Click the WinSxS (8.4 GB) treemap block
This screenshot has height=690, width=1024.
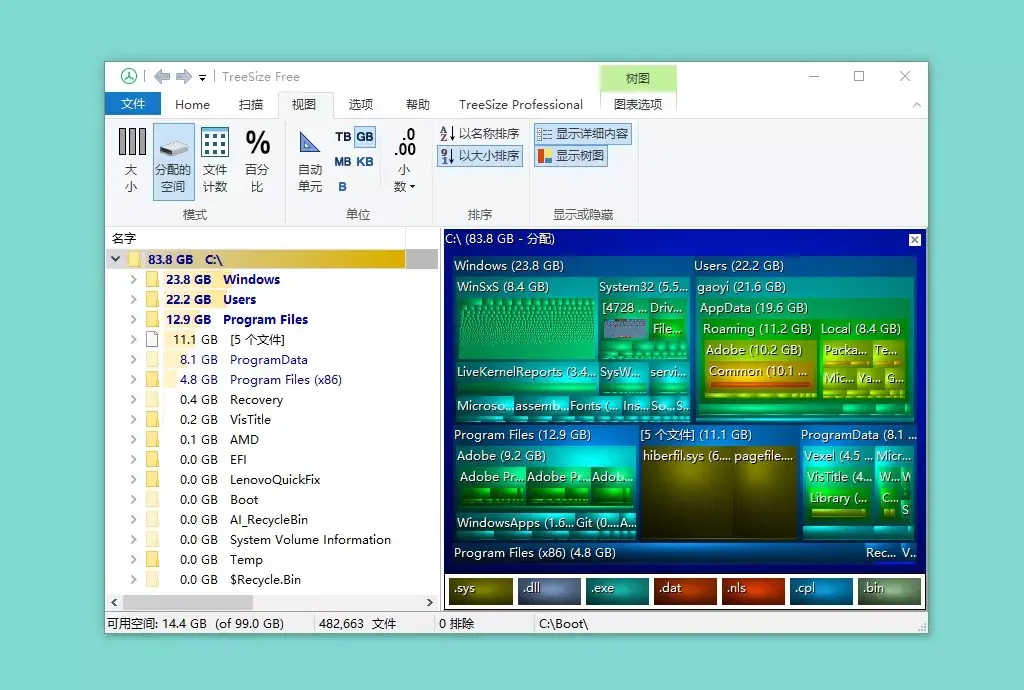(x=526, y=319)
